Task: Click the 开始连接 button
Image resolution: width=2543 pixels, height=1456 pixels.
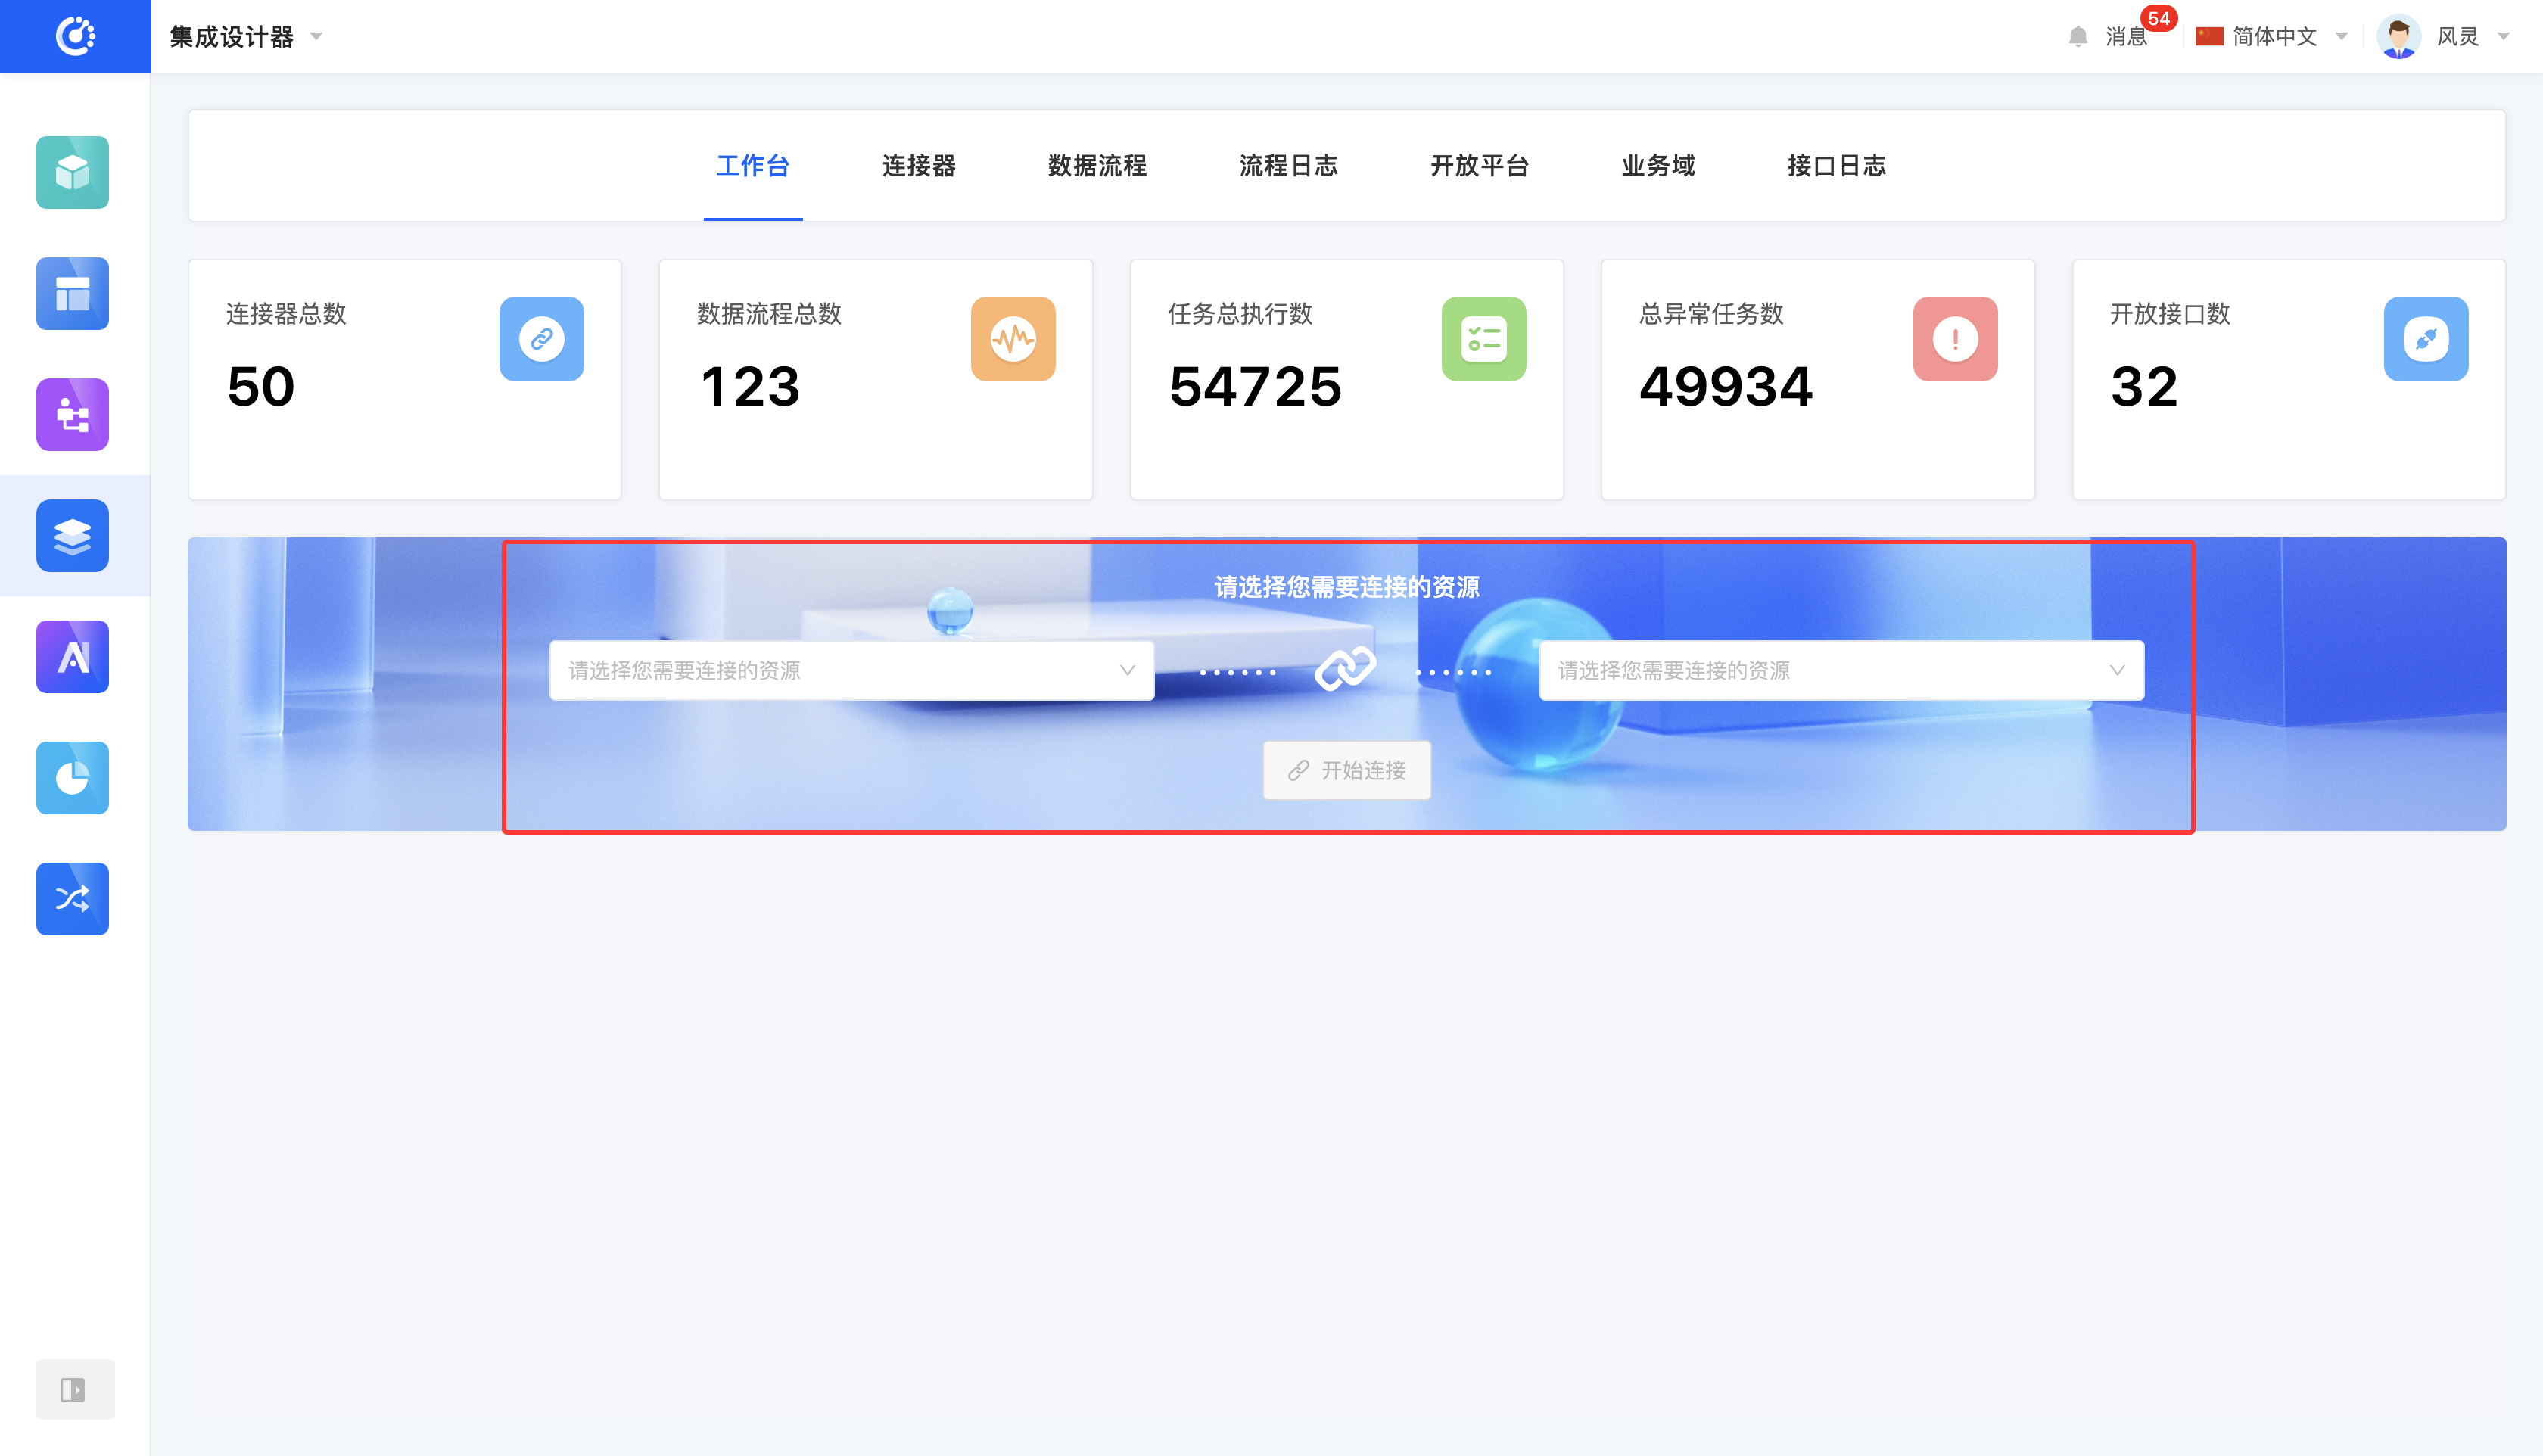Action: click(1346, 770)
